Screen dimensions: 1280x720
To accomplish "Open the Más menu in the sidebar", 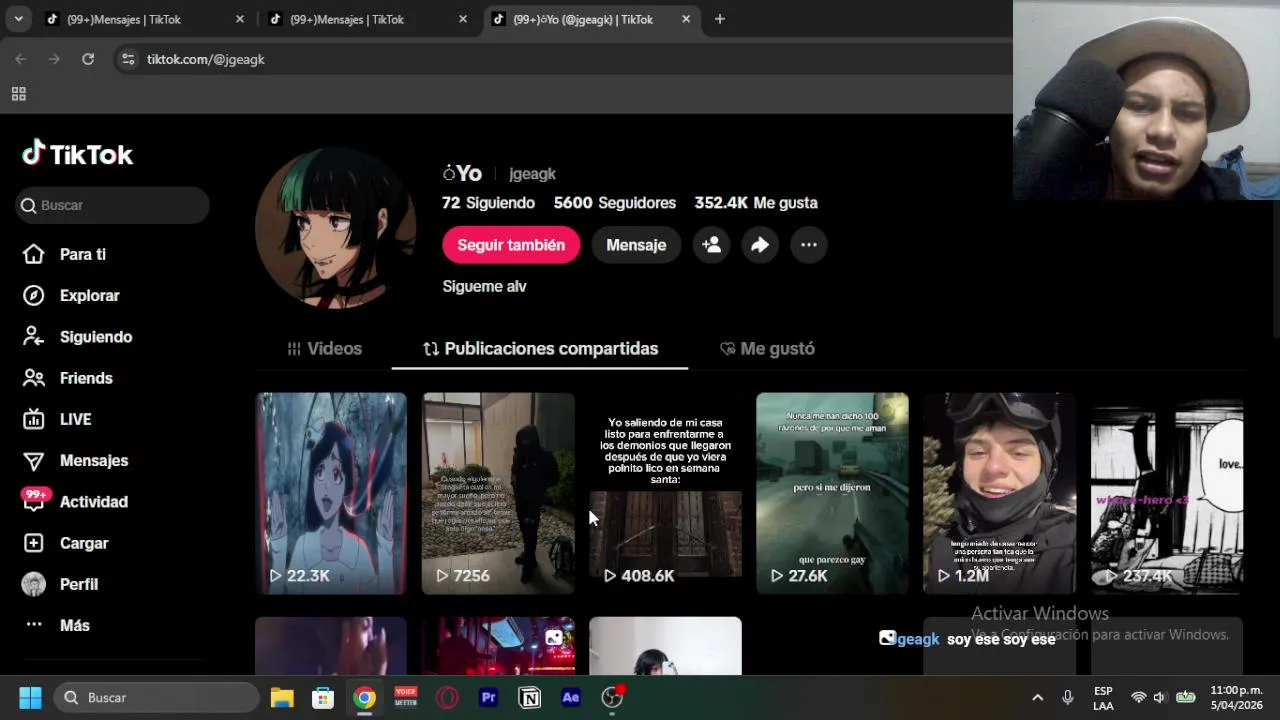I will (x=56, y=625).
